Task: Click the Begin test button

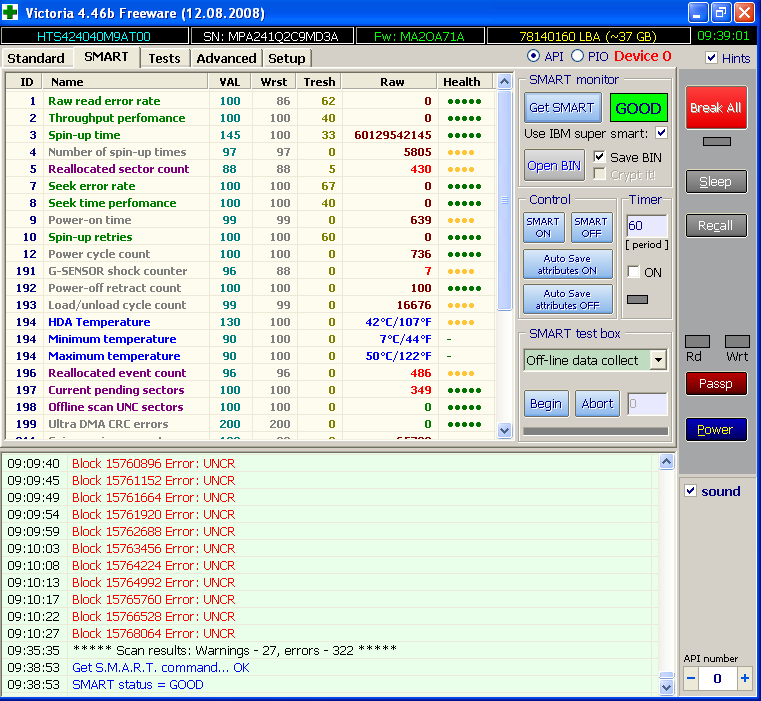Action: point(546,403)
